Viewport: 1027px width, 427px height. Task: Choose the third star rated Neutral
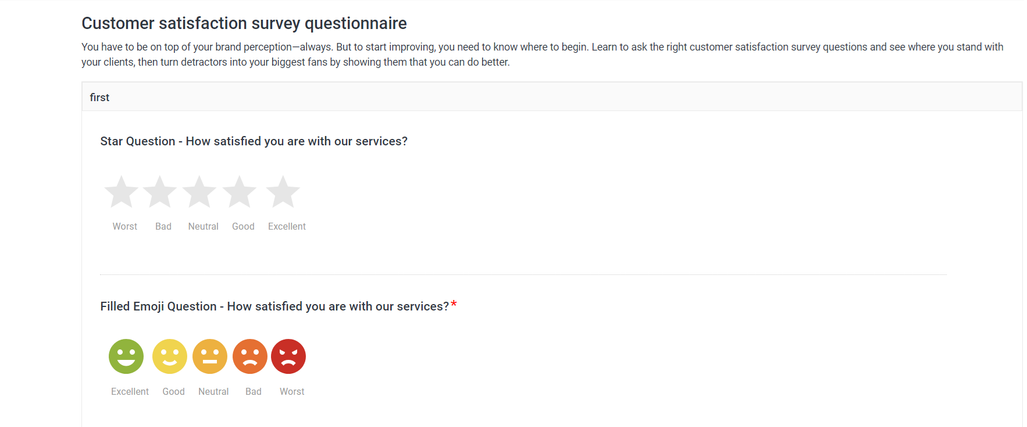point(200,192)
